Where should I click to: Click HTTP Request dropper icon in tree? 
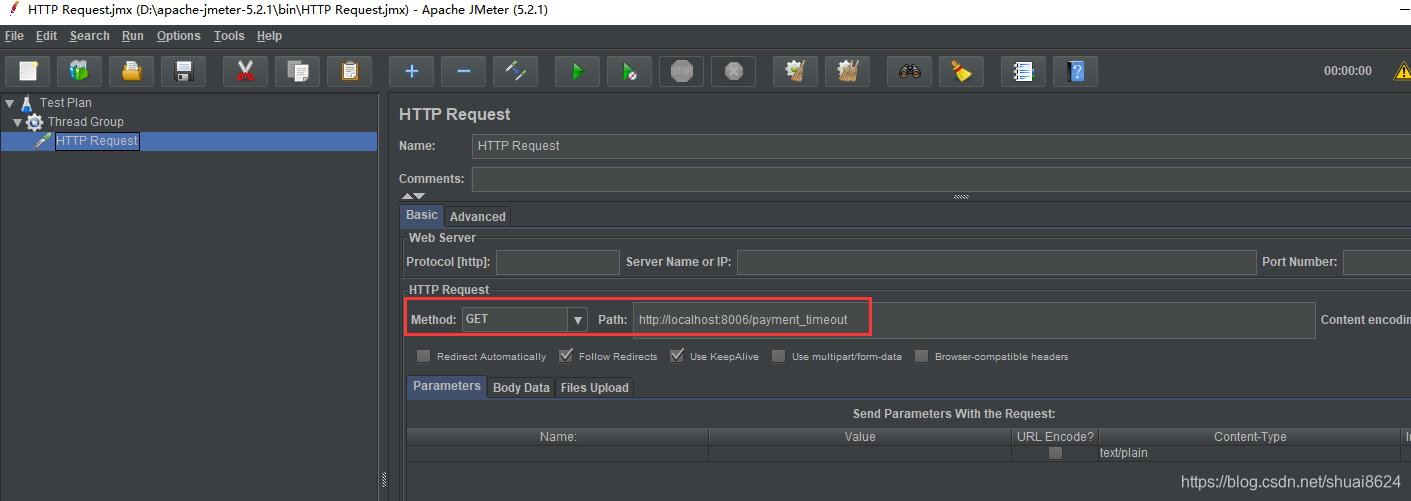coord(43,141)
